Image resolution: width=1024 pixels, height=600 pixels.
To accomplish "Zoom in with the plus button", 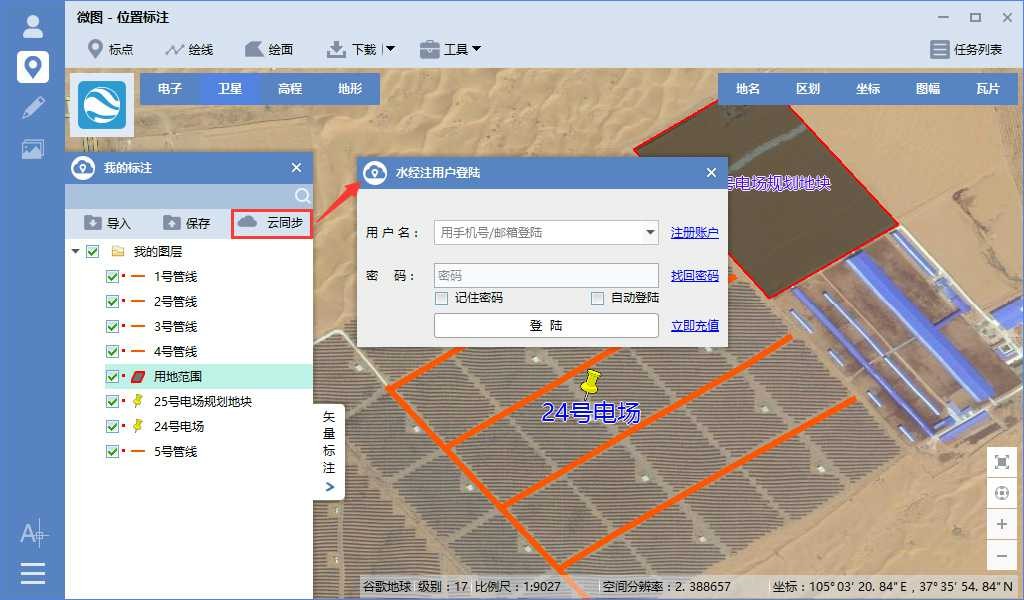I will click(x=1002, y=524).
